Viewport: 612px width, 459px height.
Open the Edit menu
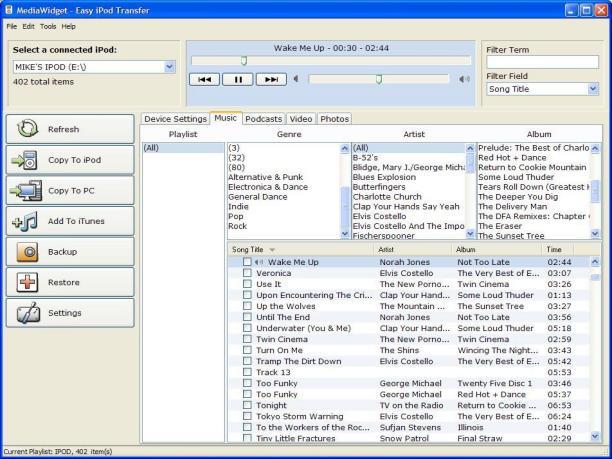point(28,27)
